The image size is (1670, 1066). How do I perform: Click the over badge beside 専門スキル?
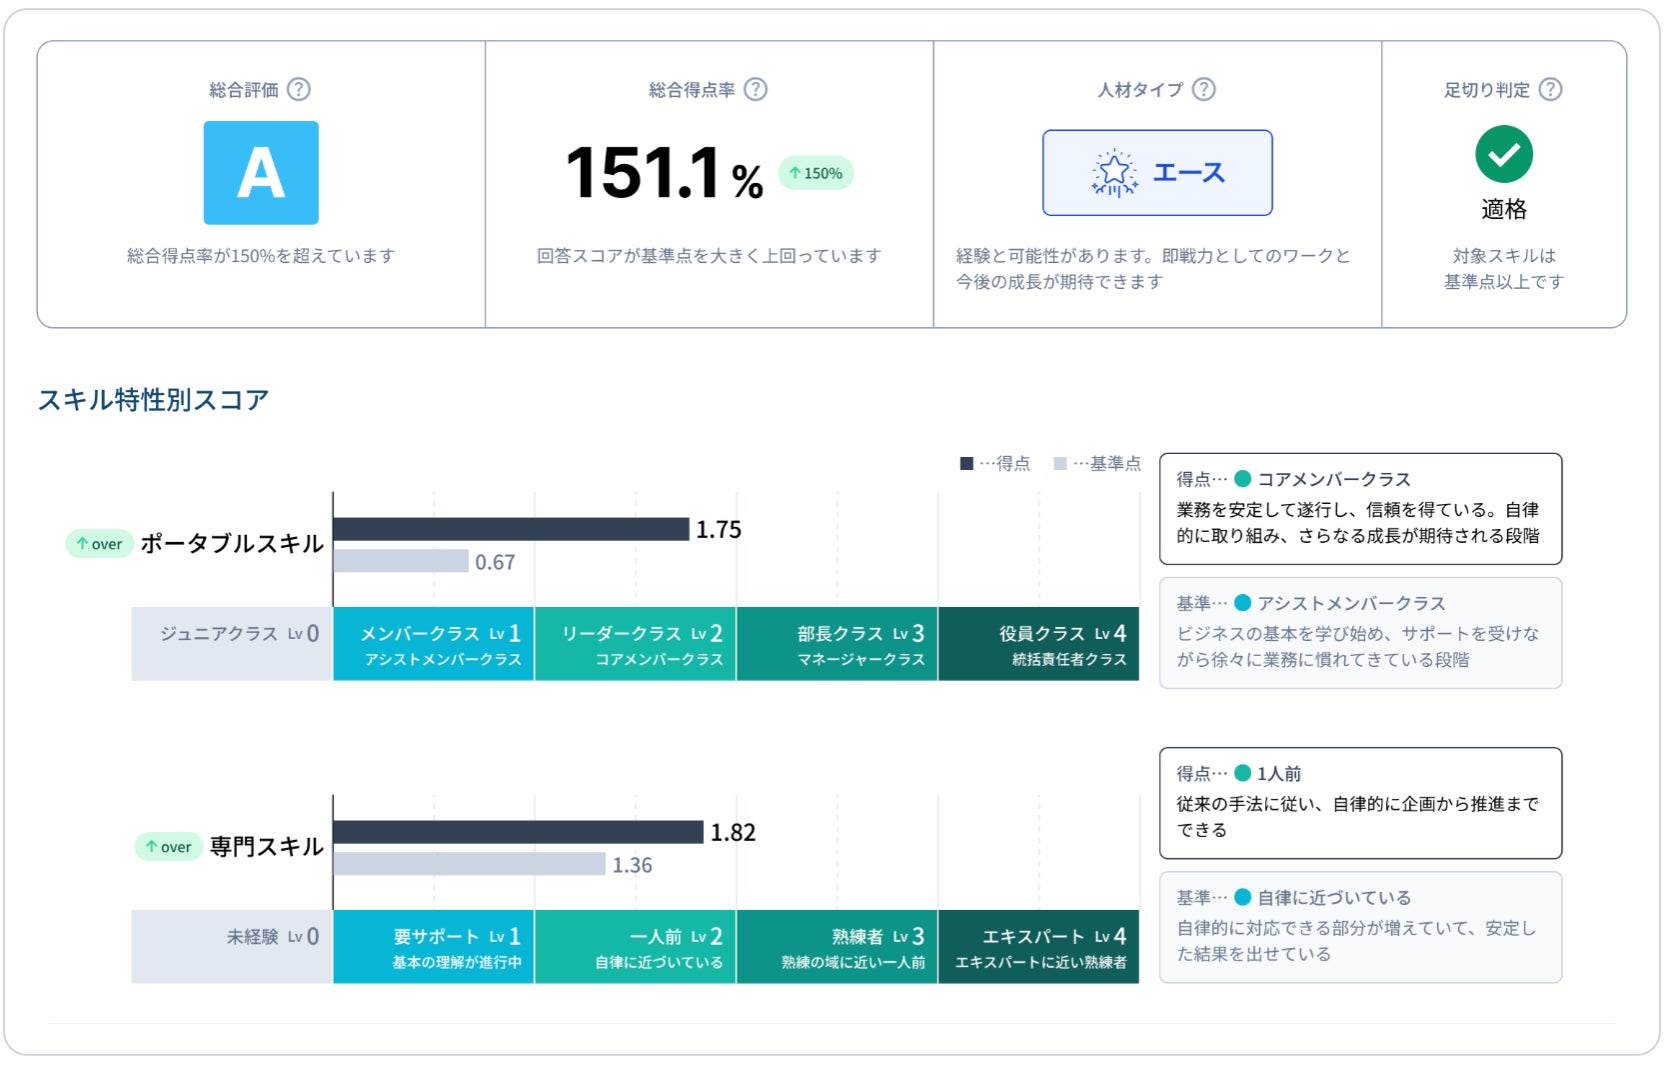168,847
